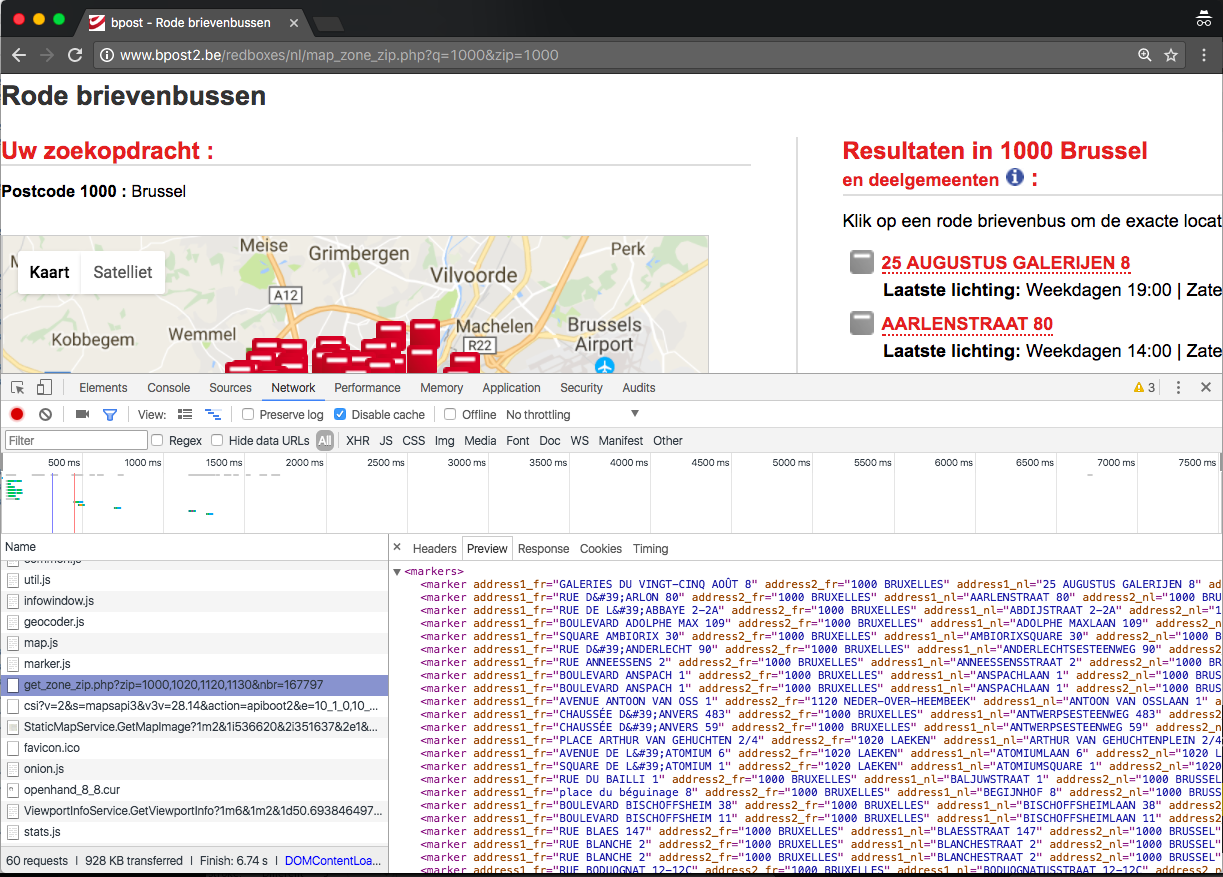1223x877 pixels.
Task: Enable the Preserve log checkbox
Action: tap(248, 415)
